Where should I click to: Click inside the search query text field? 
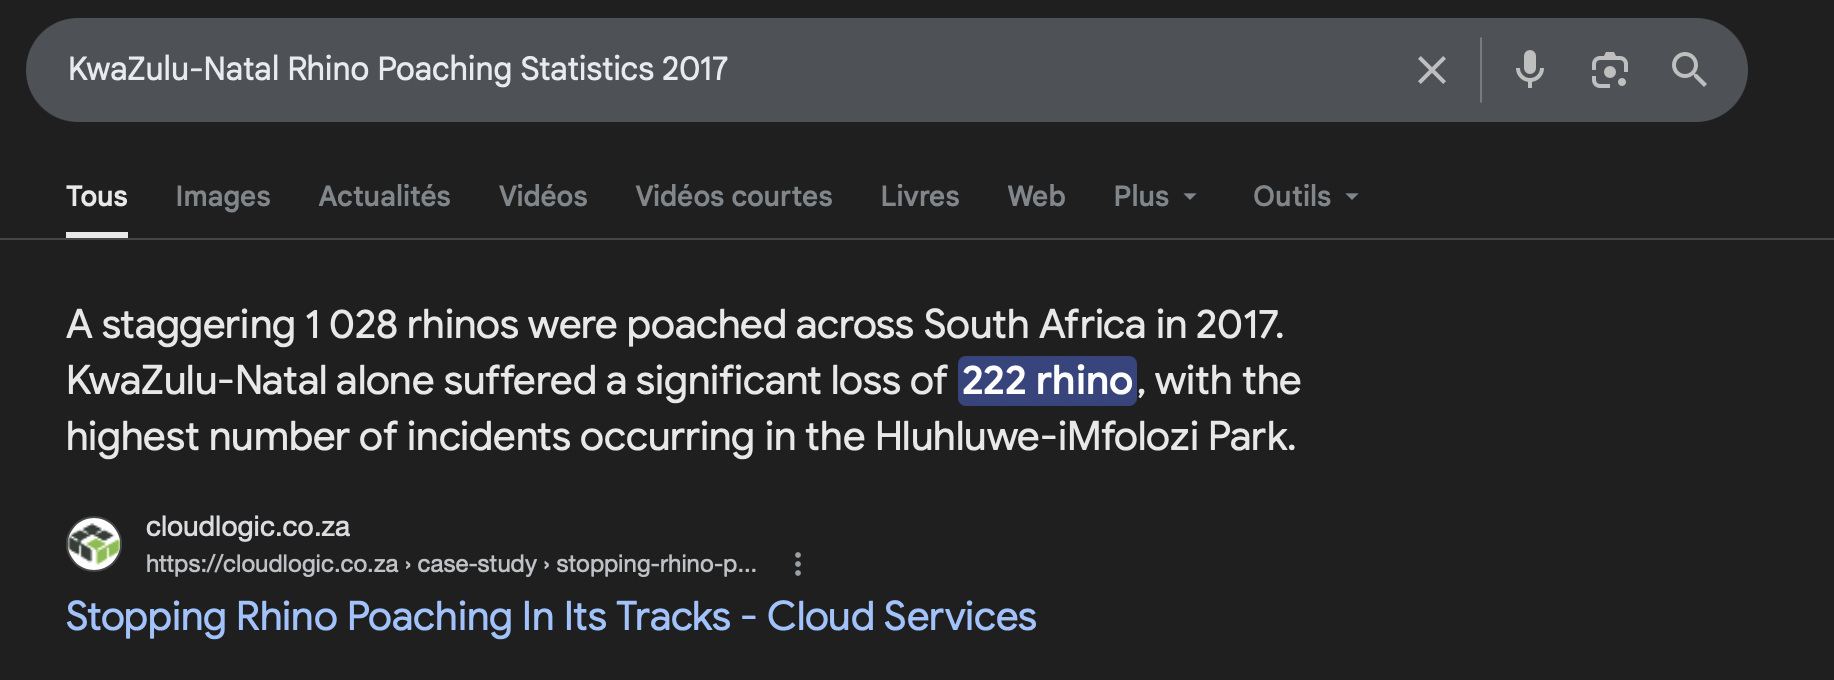[700, 70]
